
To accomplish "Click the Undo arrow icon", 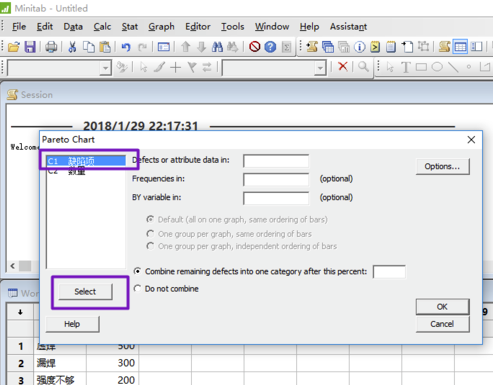I will [x=126, y=47].
